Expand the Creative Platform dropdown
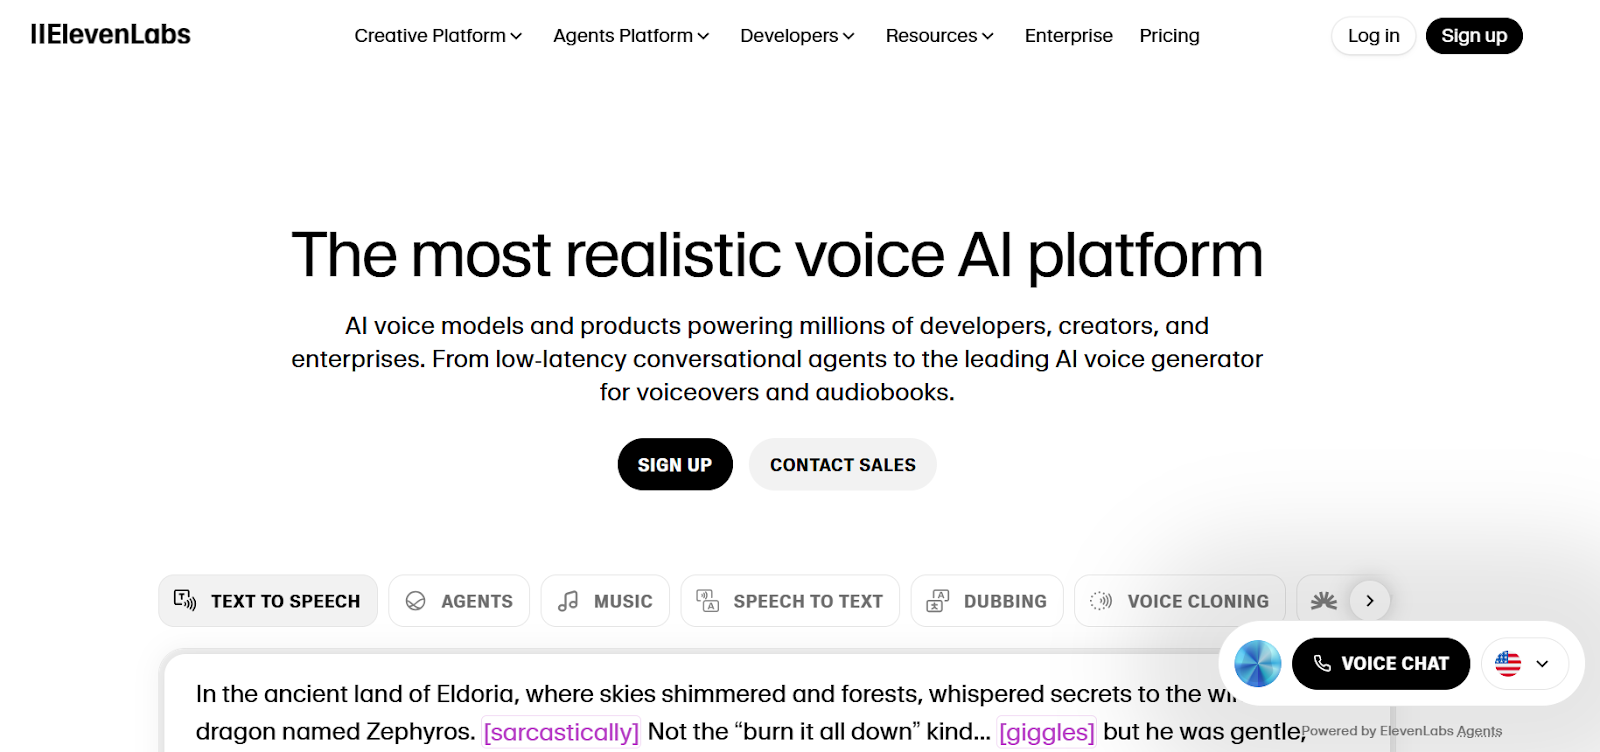Screen dimensions: 1600x752 click(x=437, y=35)
